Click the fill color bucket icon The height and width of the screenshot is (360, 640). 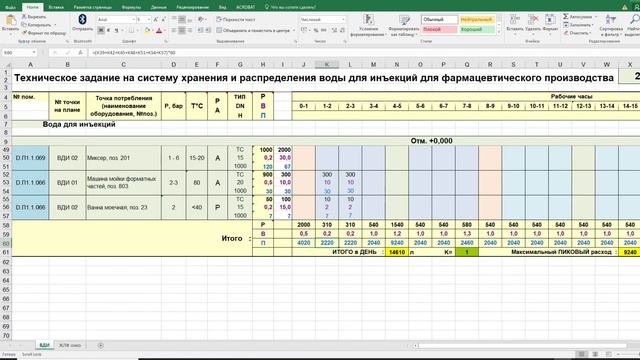[147, 31]
